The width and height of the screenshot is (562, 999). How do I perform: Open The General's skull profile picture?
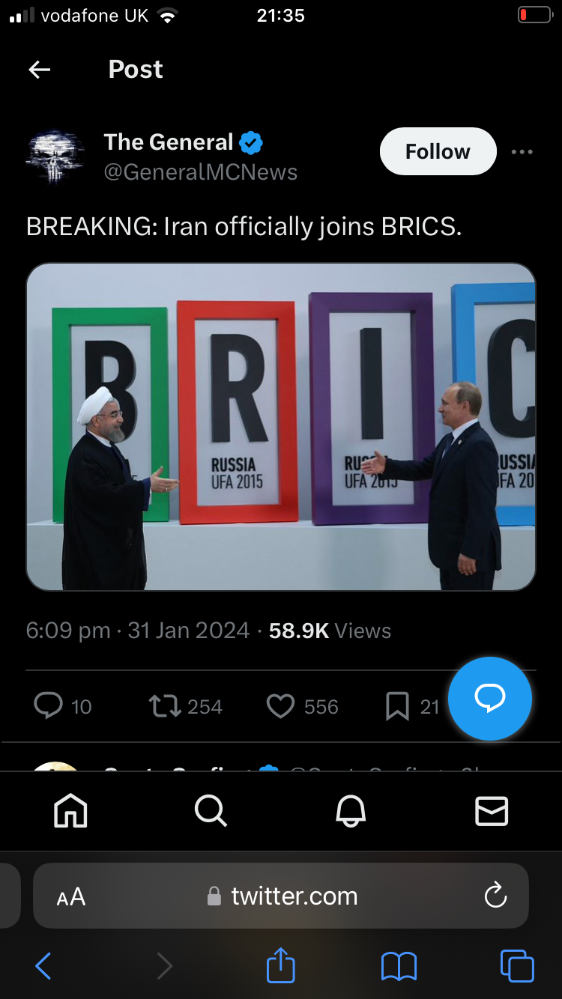pyautogui.click(x=54, y=156)
